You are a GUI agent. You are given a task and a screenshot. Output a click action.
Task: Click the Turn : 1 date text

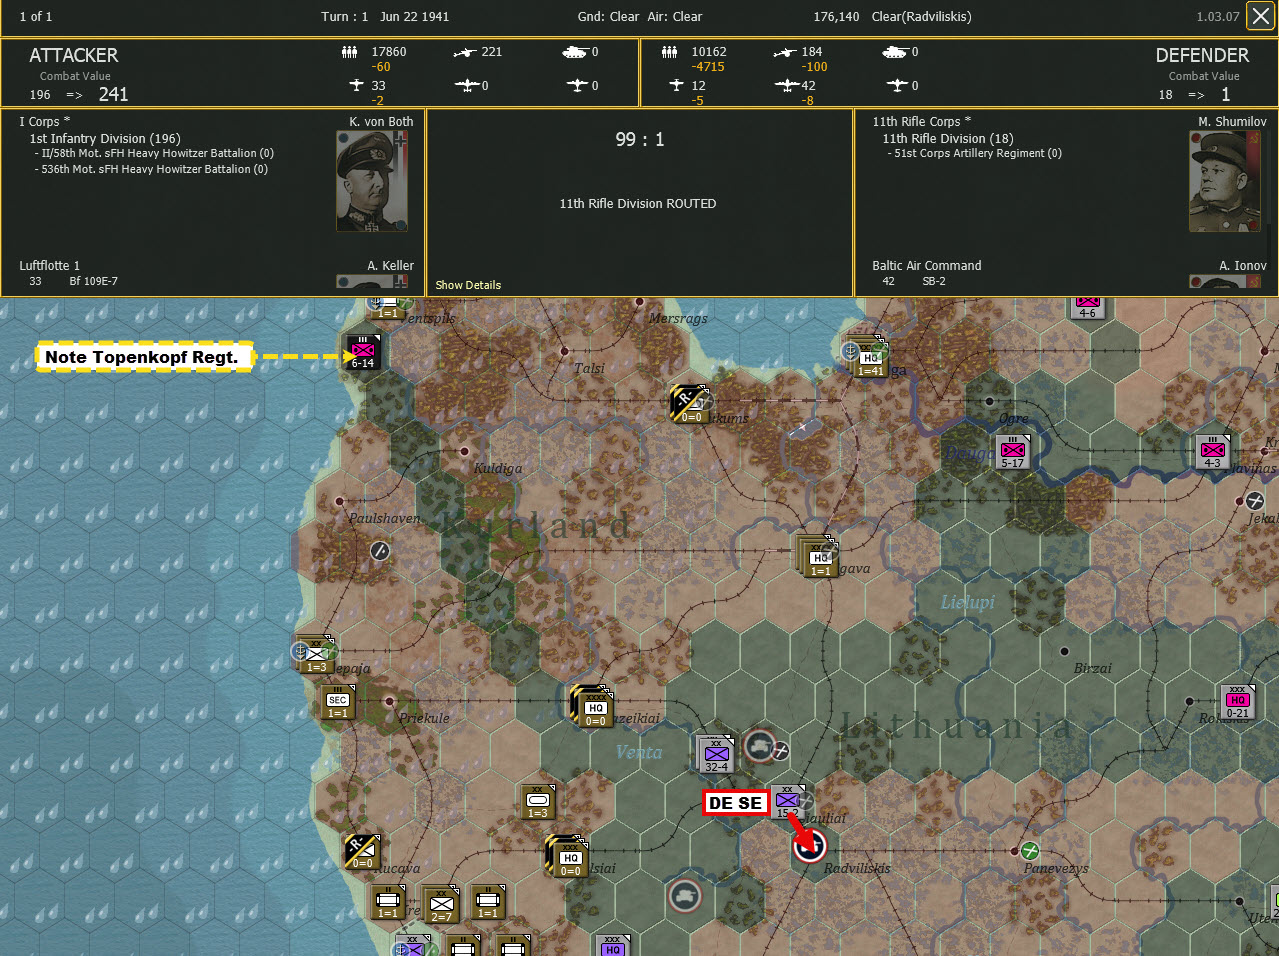tap(385, 17)
